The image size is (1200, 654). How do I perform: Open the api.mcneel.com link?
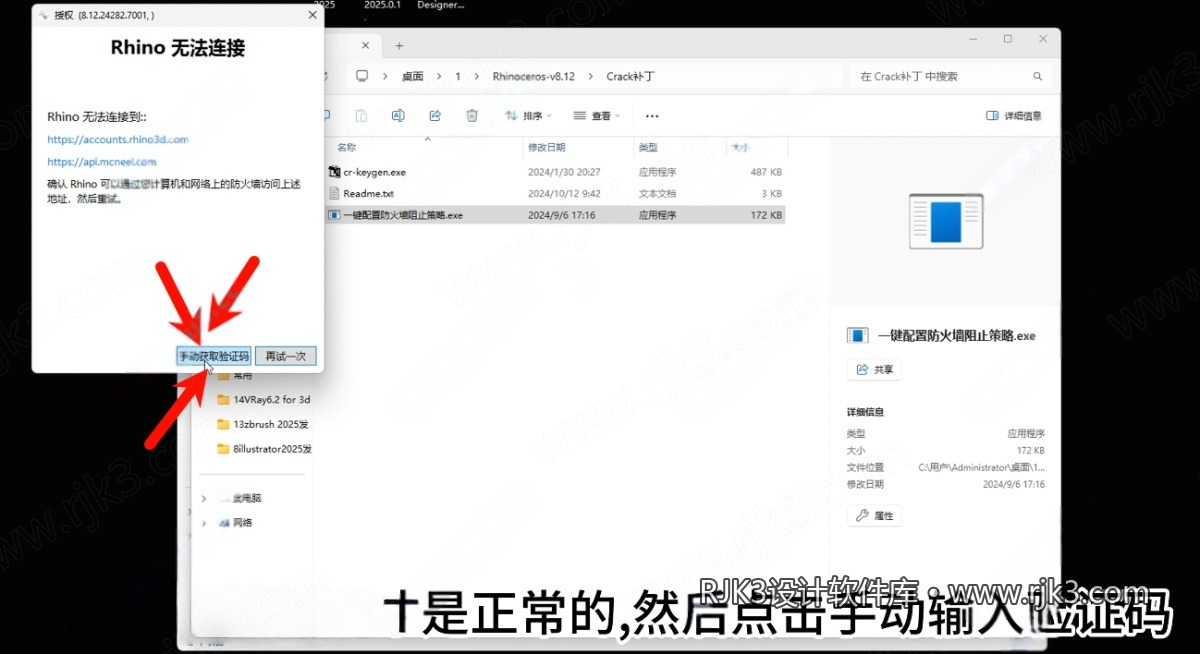[x=102, y=162]
